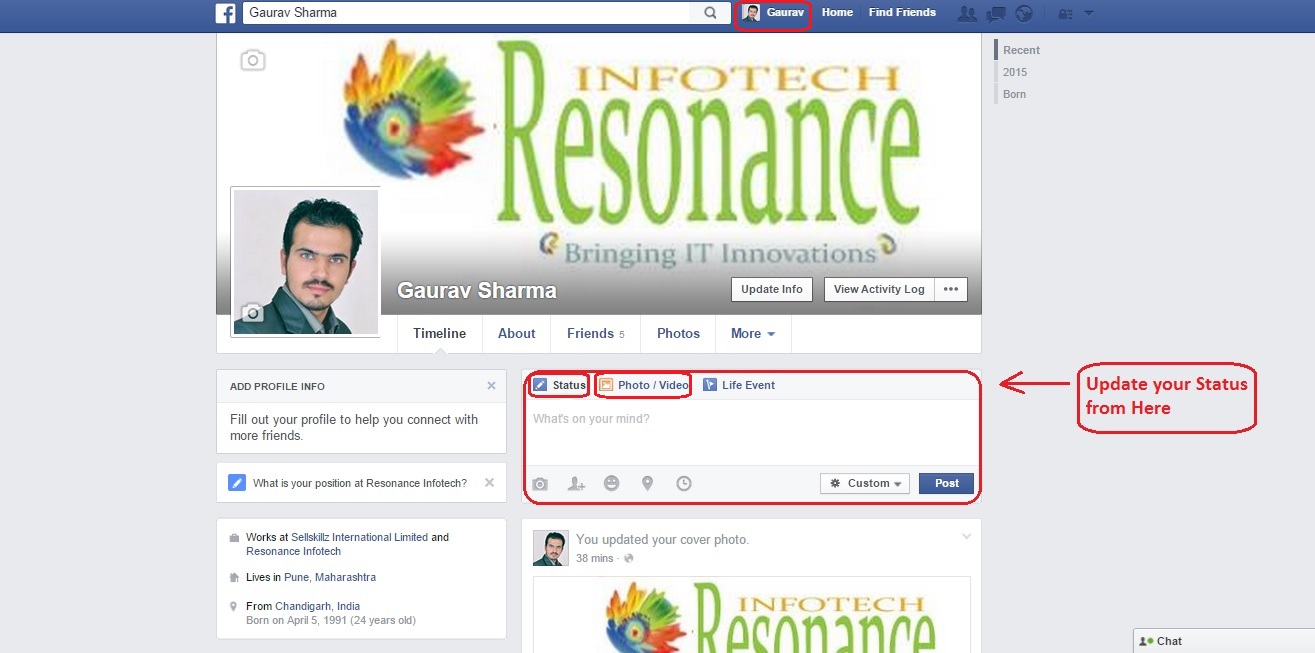Click the Facebook logo icon
Screen dimensions: 1315x653
226,13
